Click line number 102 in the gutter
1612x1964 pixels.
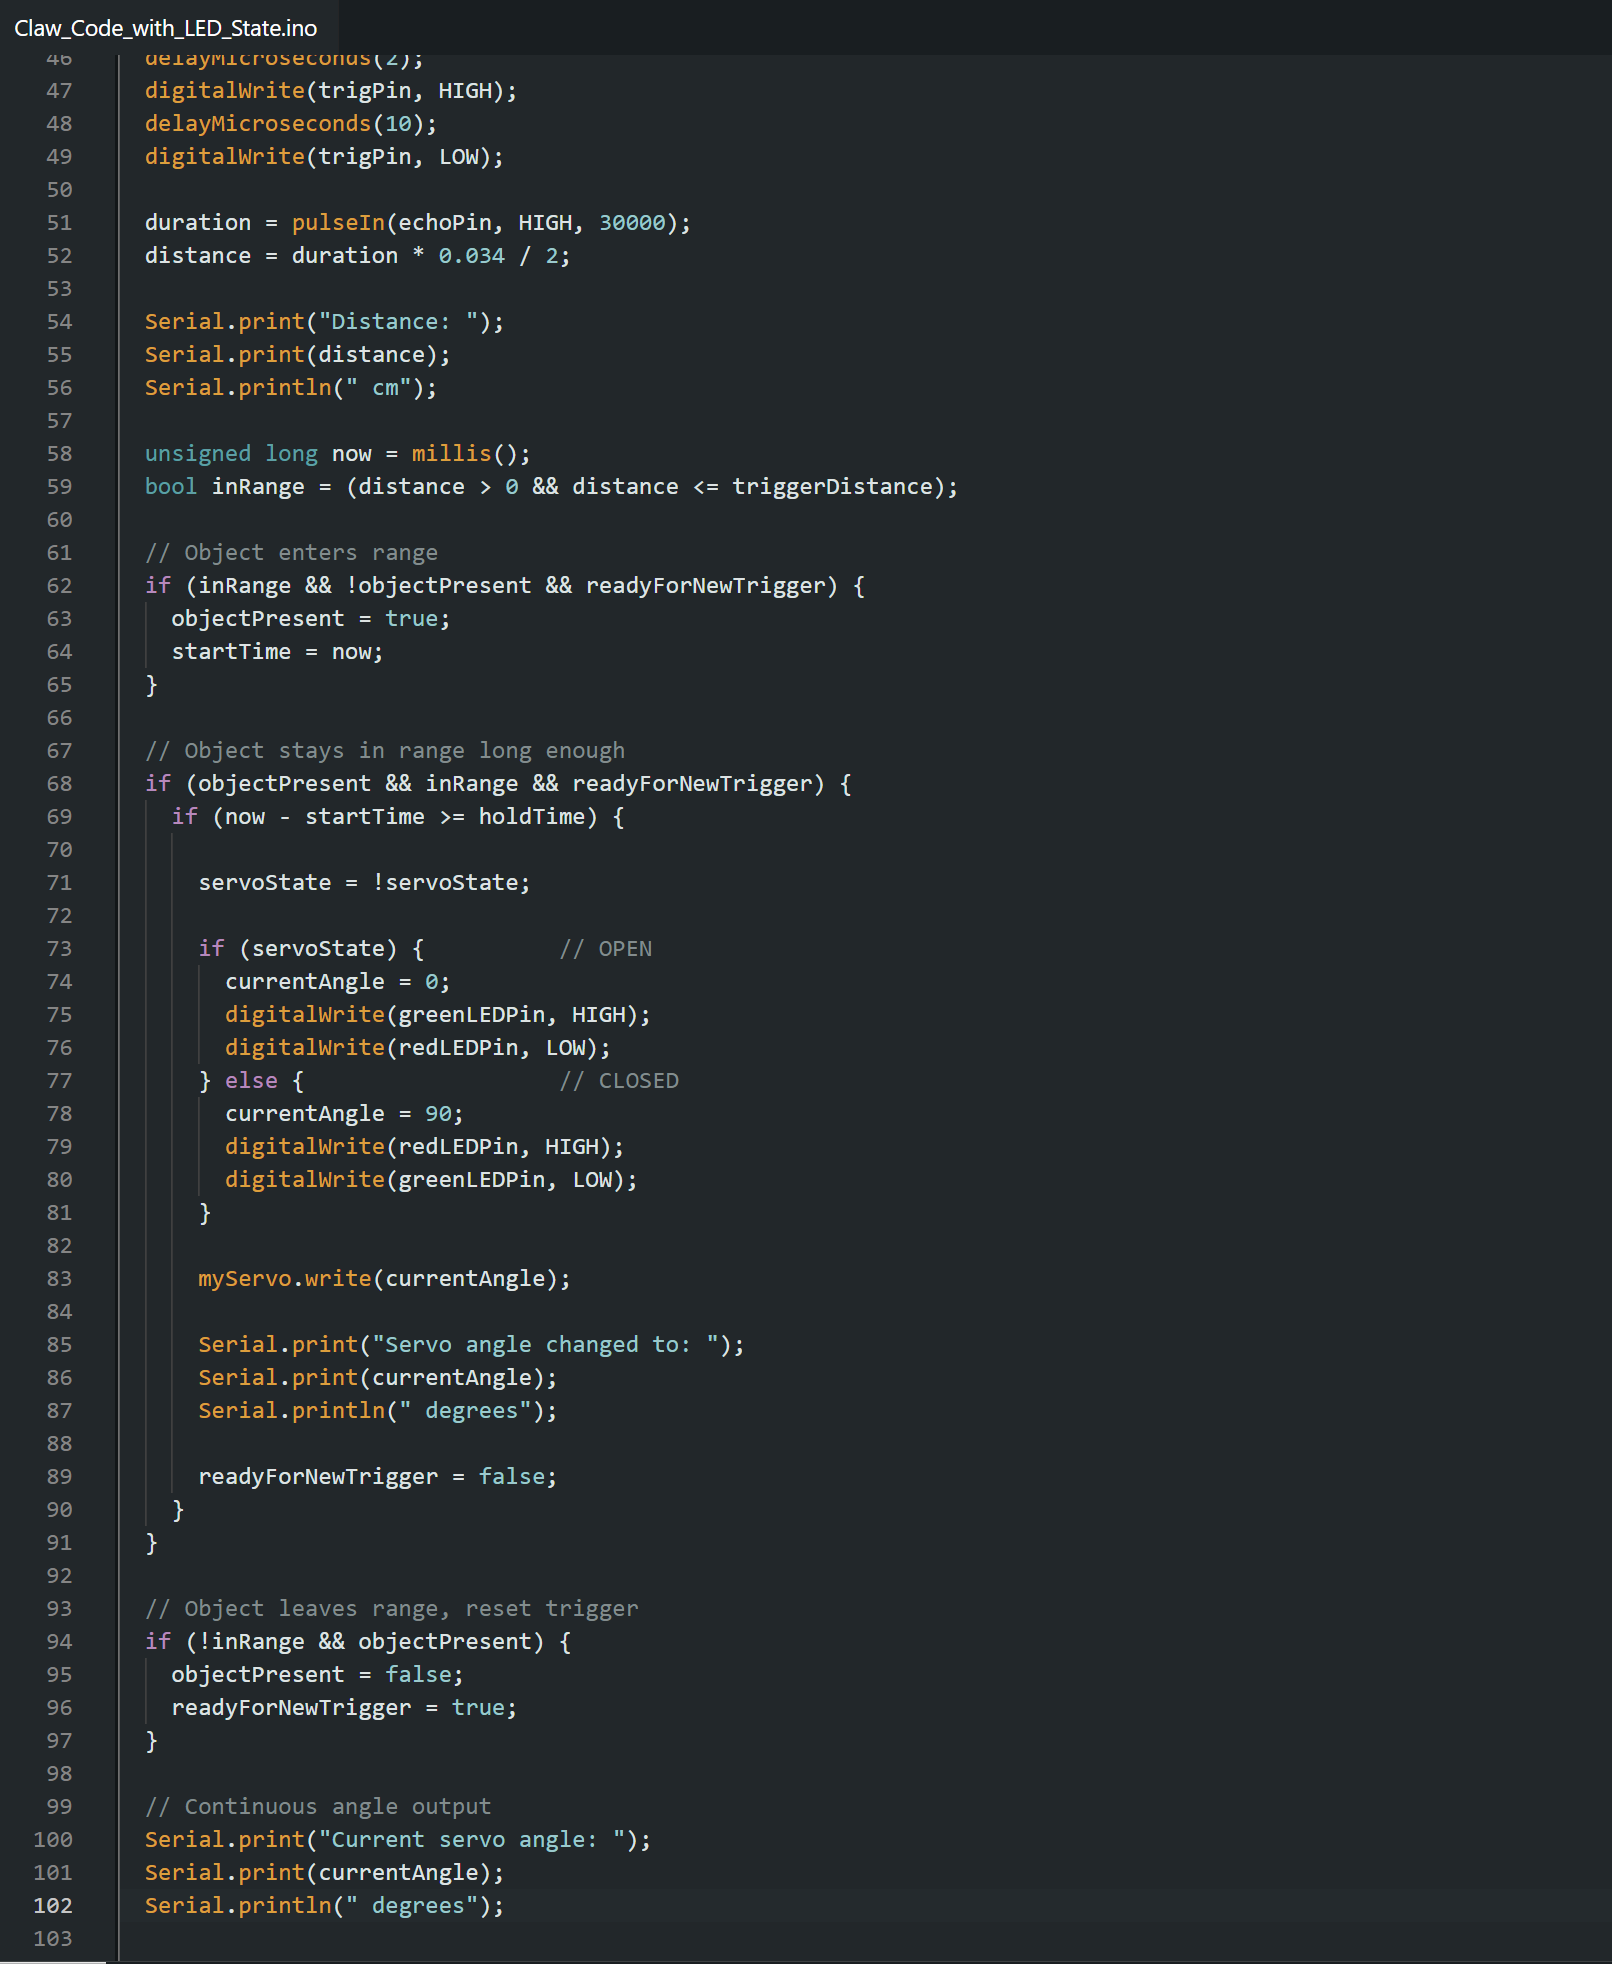[53, 1906]
